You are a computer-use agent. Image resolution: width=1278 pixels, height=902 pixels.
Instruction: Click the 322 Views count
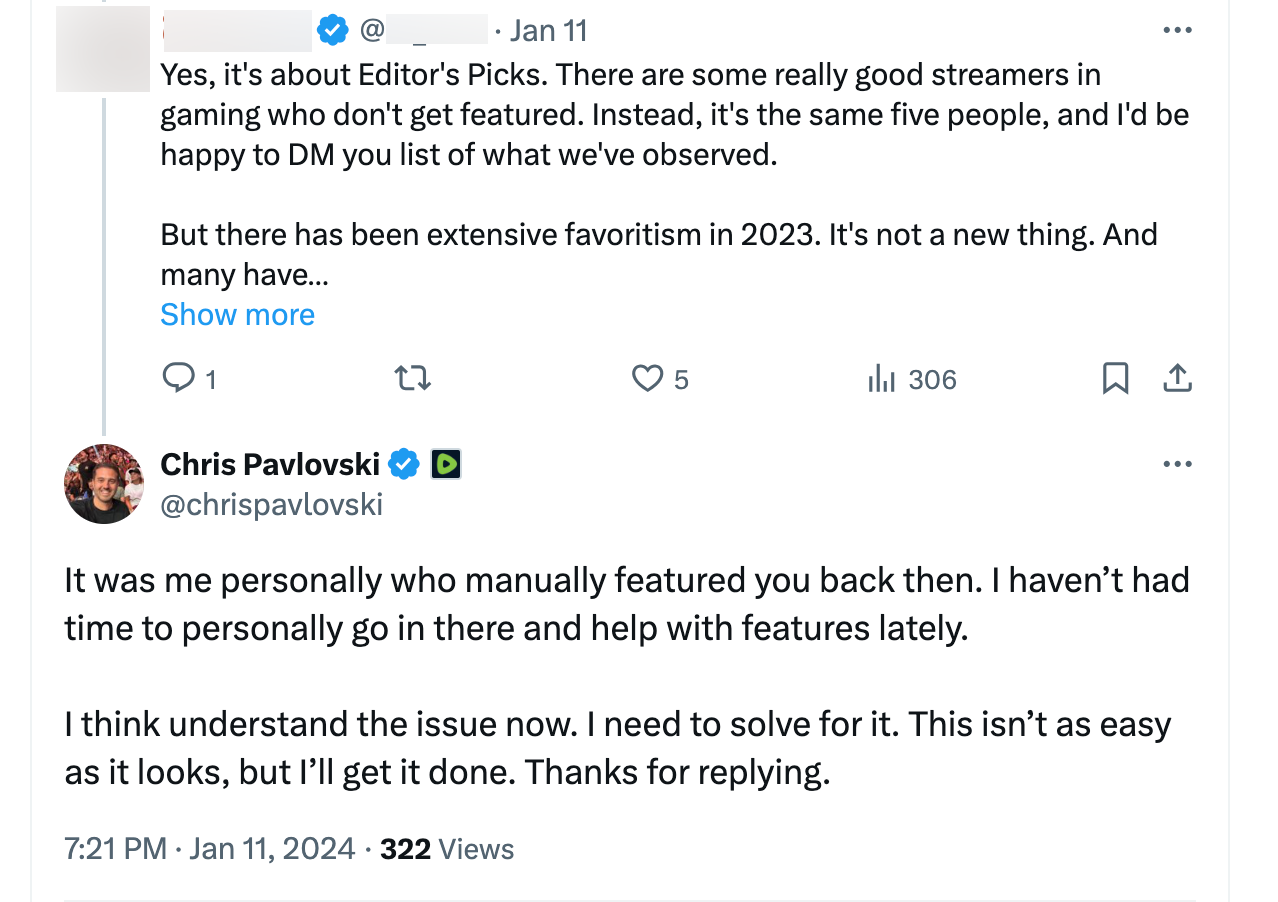(x=446, y=849)
